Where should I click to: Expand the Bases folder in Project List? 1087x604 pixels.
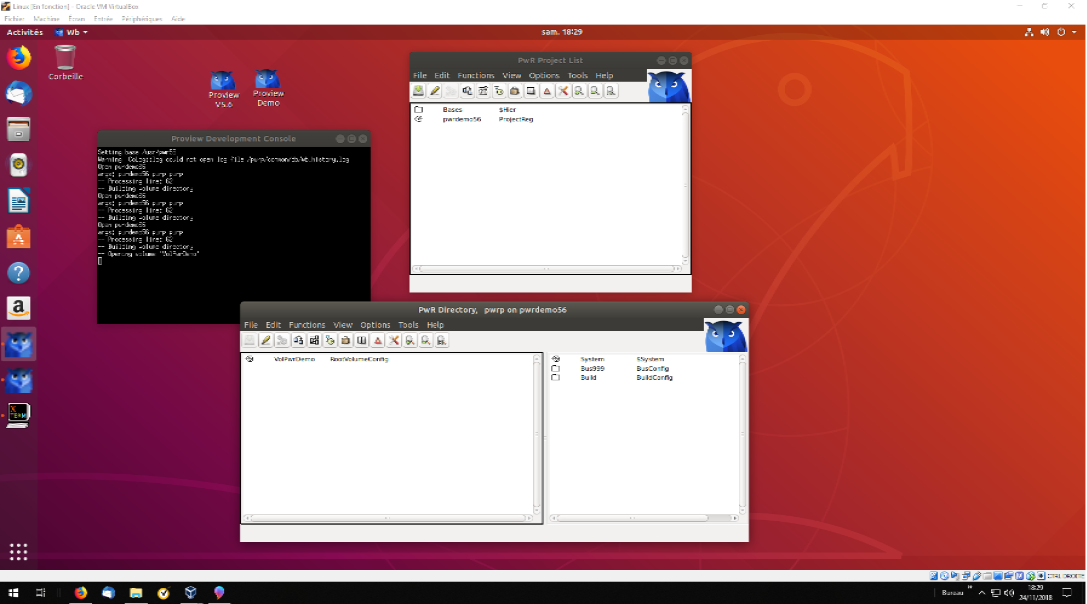419,109
